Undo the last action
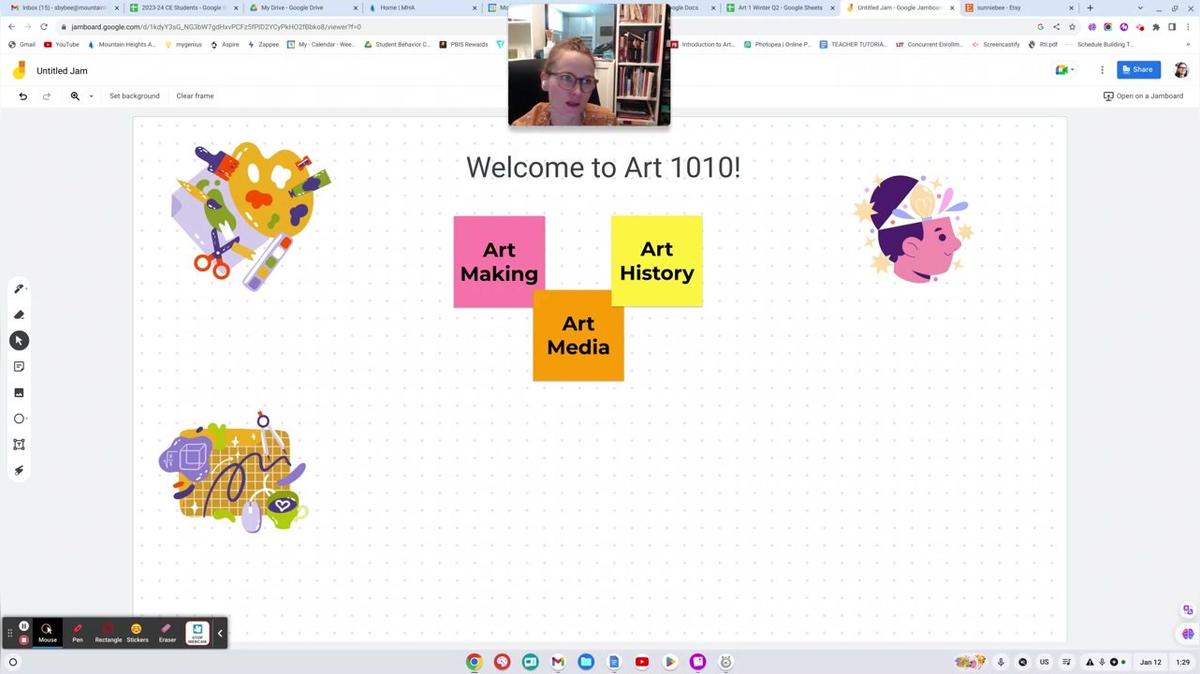This screenshot has height=674, width=1200. [x=23, y=96]
